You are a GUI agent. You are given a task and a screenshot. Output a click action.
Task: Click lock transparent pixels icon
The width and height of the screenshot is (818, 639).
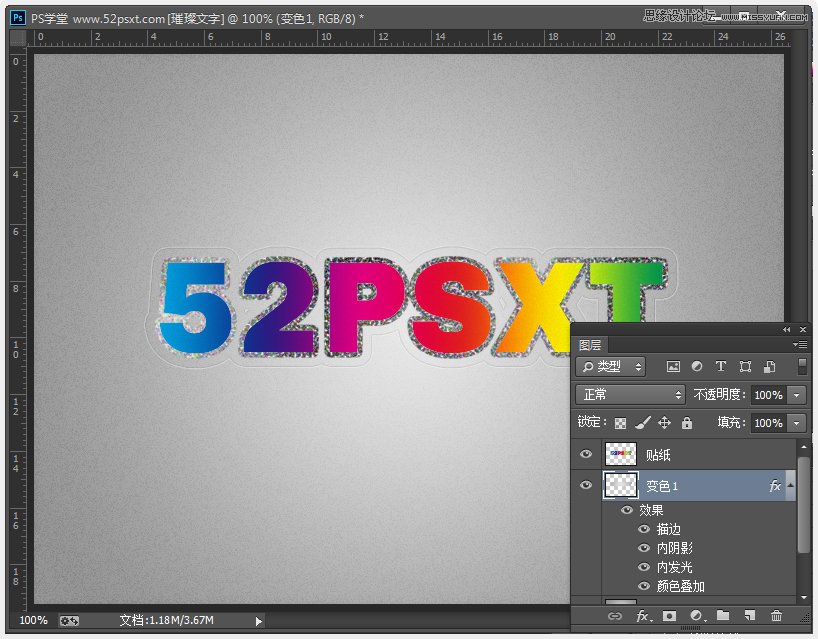coord(620,423)
